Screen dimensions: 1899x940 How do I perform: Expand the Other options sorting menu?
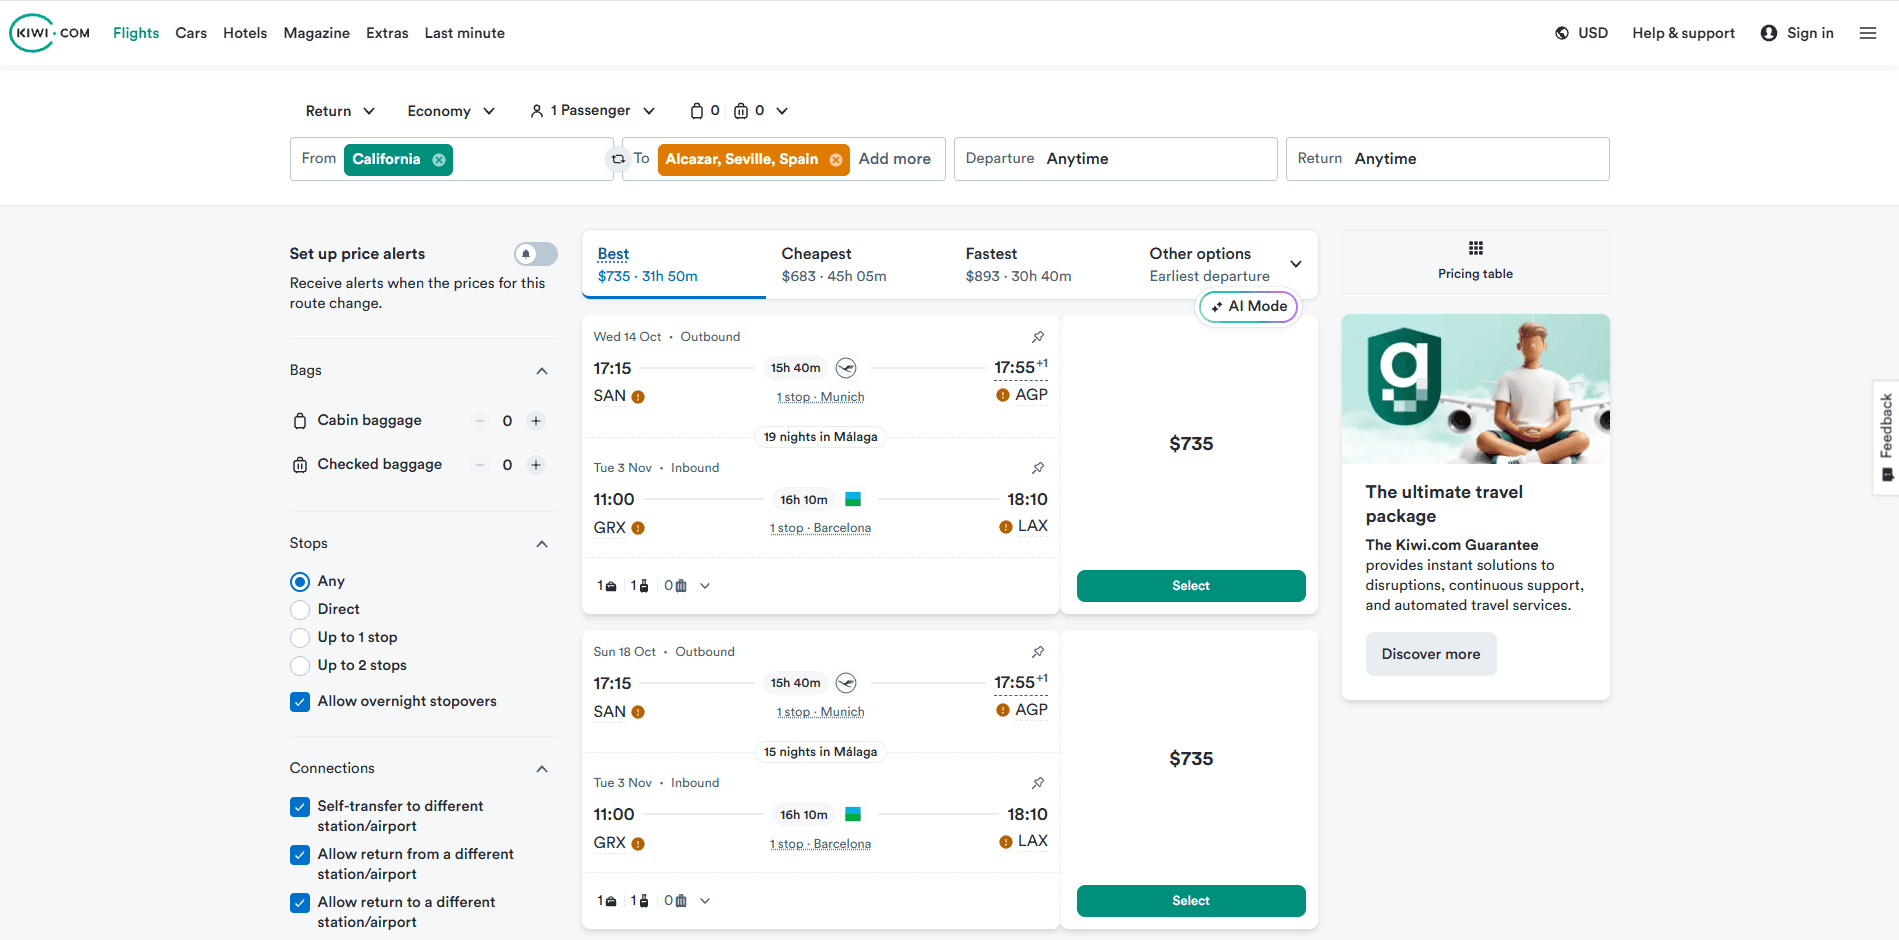[x=1295, y=263]
